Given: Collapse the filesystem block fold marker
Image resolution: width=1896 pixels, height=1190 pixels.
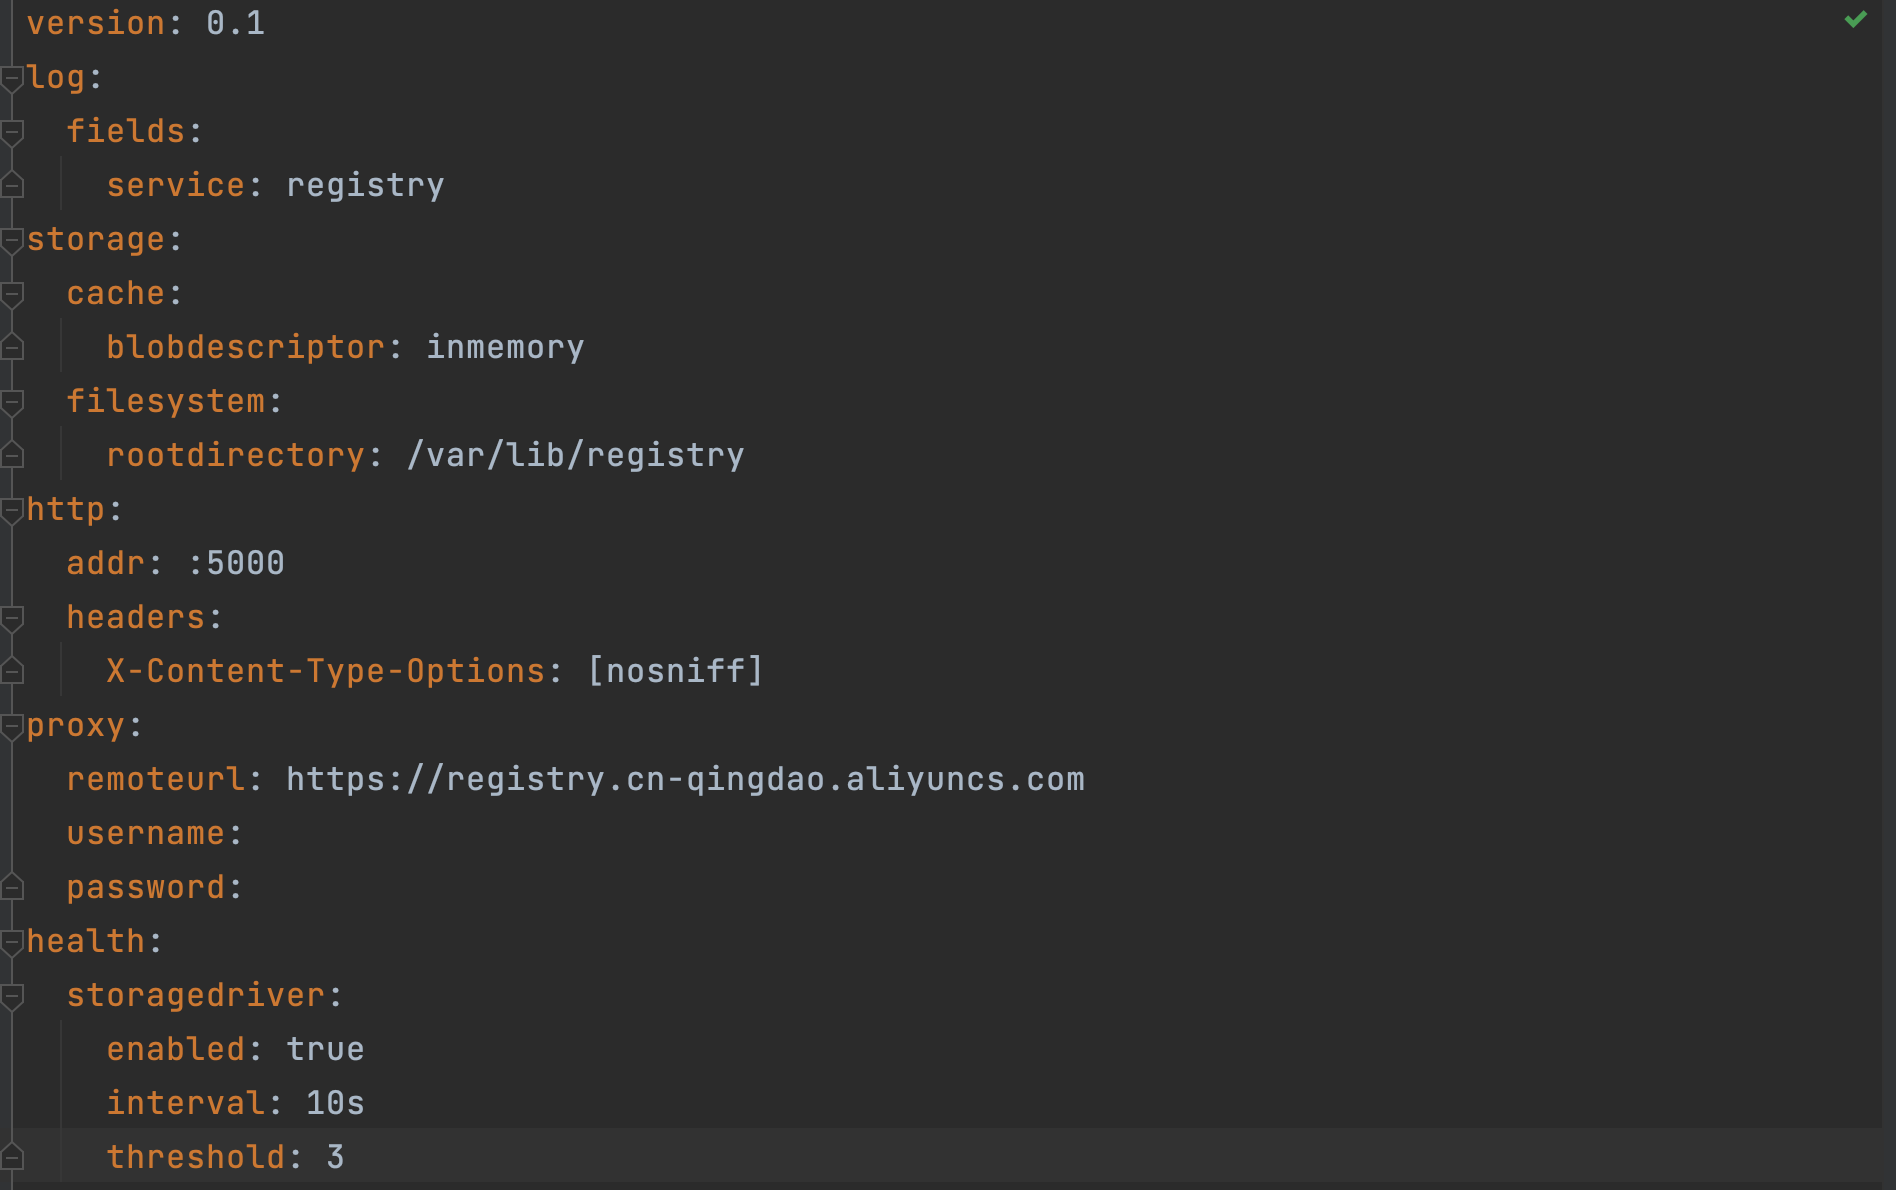Looking at the screenshot, I should coord(12,402).
